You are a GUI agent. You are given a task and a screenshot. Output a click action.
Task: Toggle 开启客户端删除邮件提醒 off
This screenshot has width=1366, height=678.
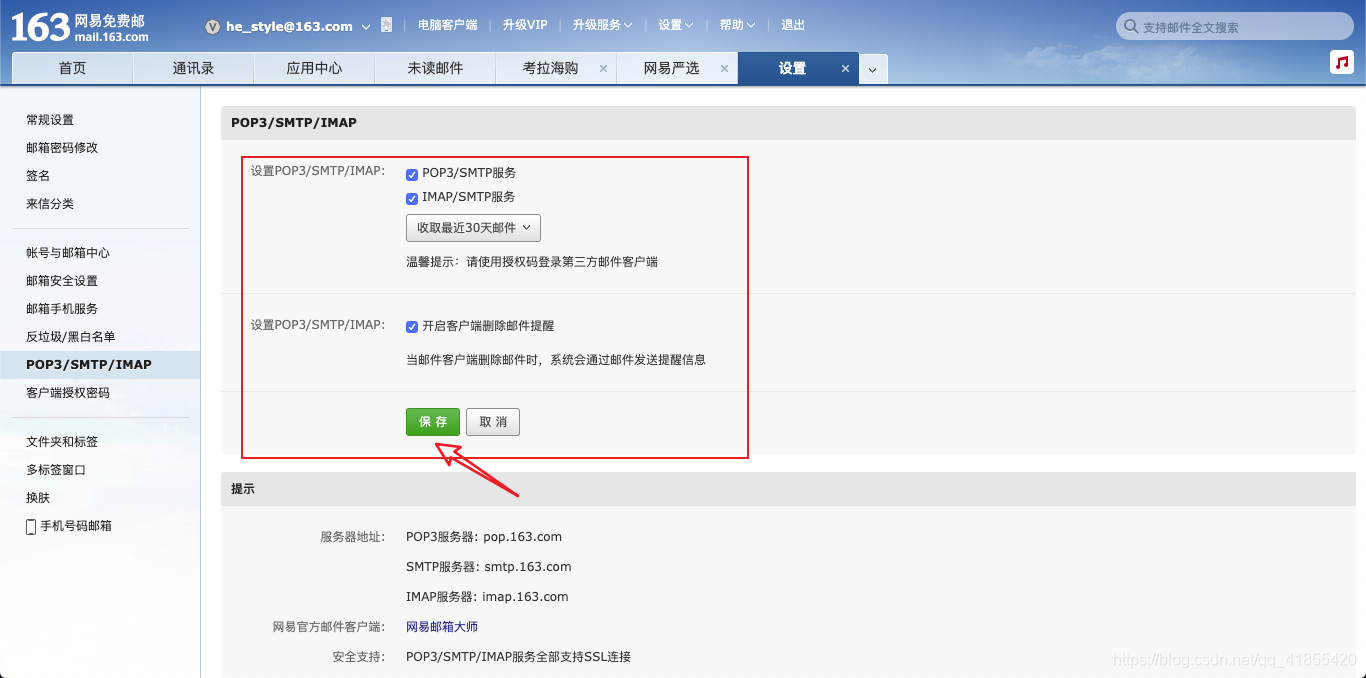412,326
